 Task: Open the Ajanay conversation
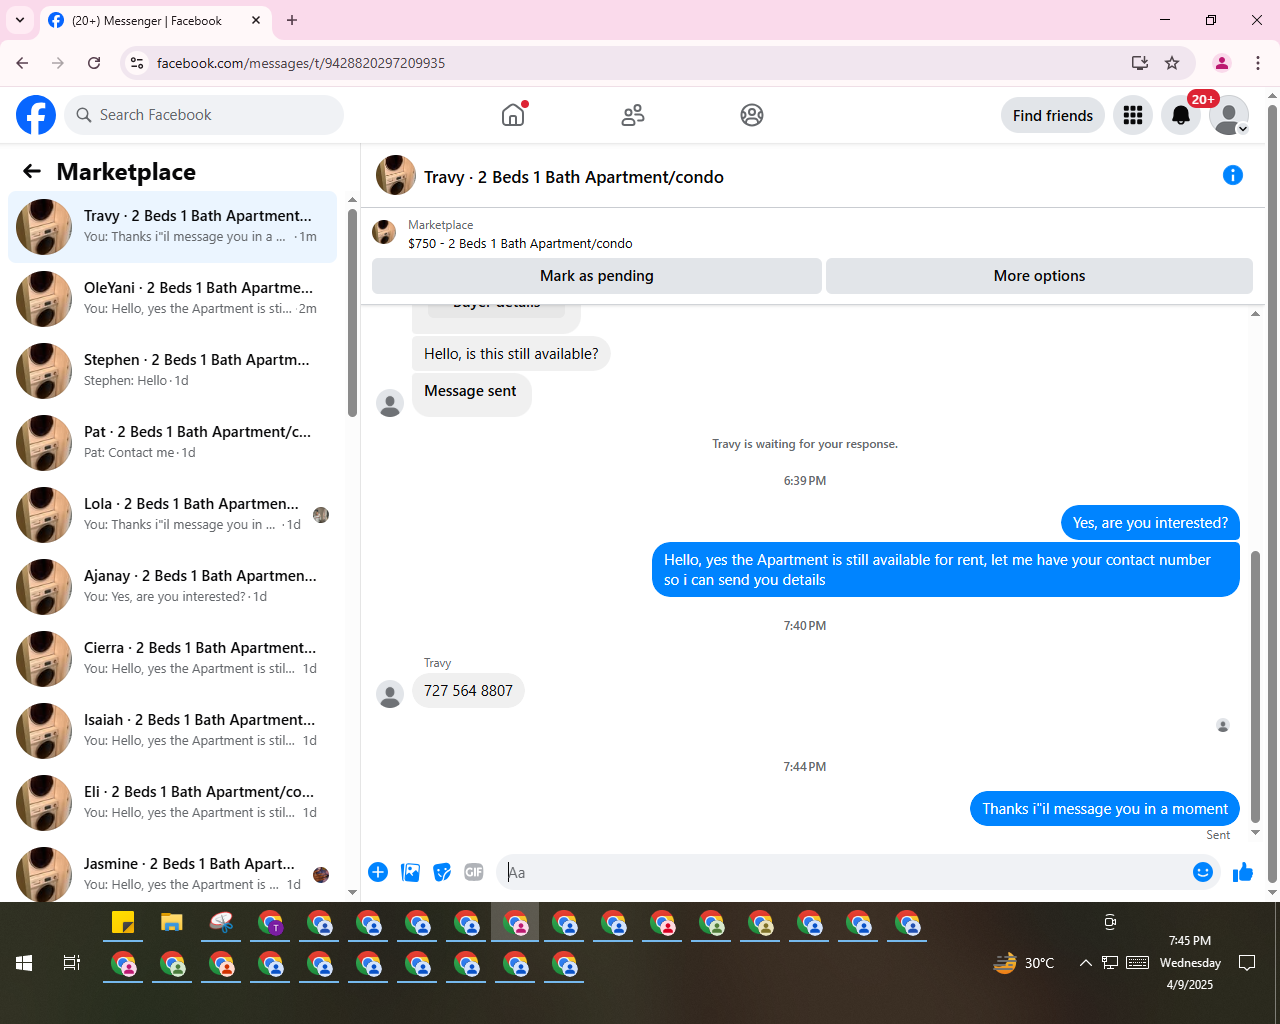click(172, 587)
